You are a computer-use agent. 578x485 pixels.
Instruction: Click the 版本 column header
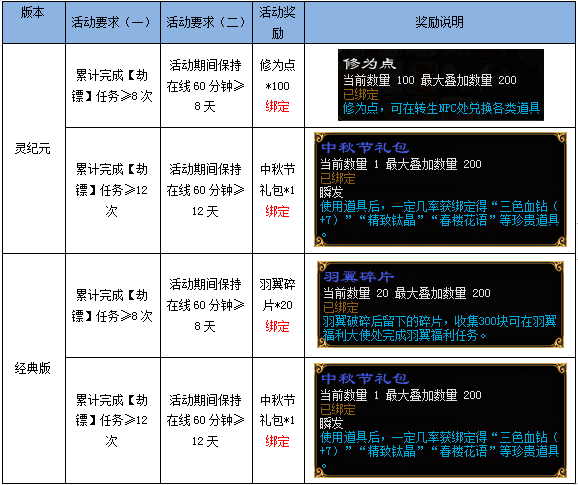34,22
